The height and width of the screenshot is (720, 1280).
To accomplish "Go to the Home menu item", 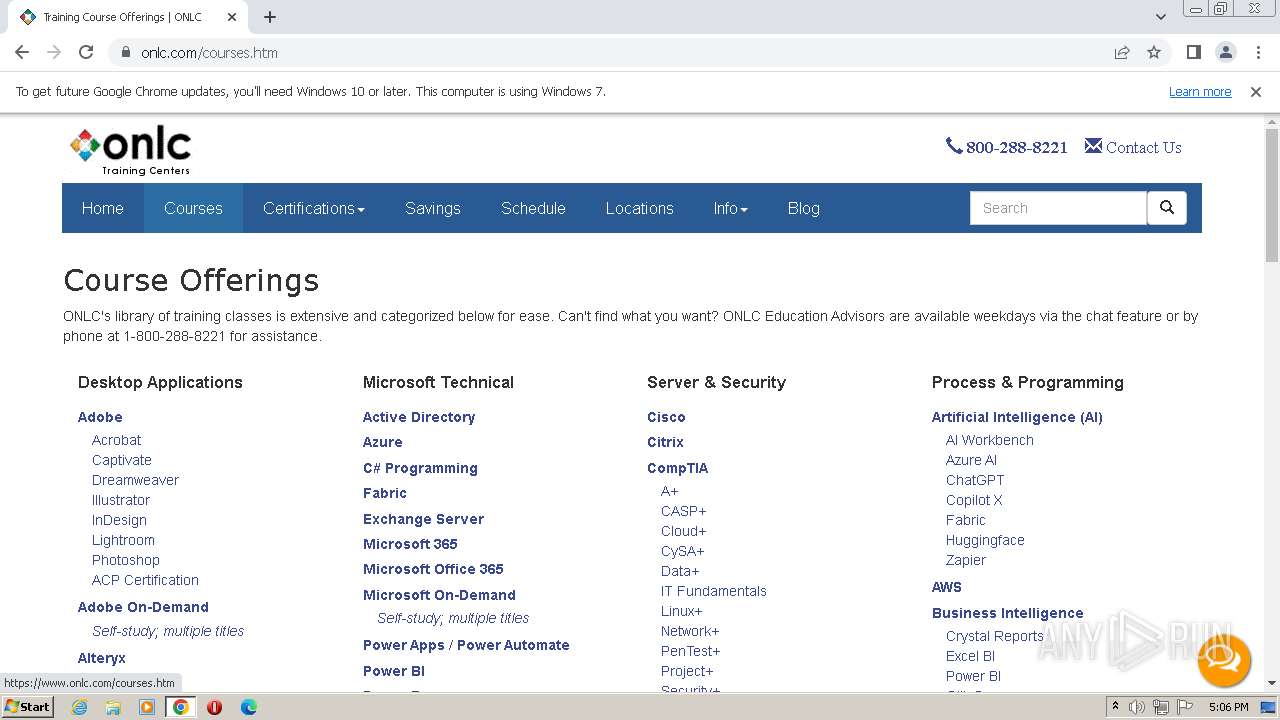I will [103, 208].
